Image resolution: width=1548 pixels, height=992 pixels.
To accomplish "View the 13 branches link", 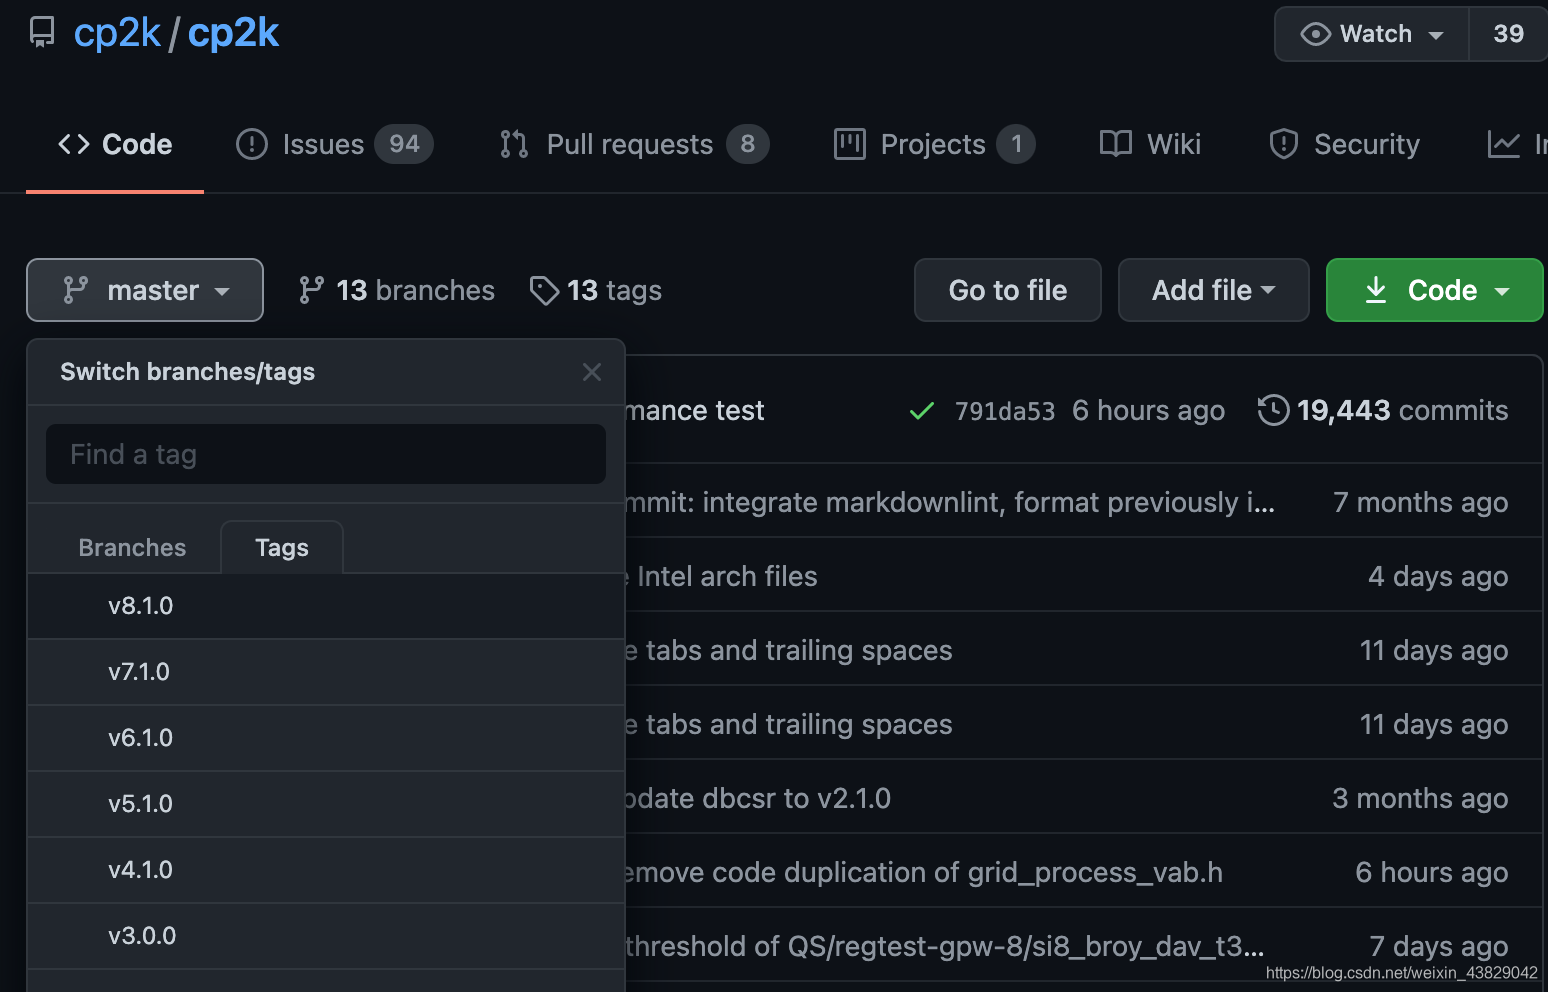I will pyautogui.click(x=396, y=290).
